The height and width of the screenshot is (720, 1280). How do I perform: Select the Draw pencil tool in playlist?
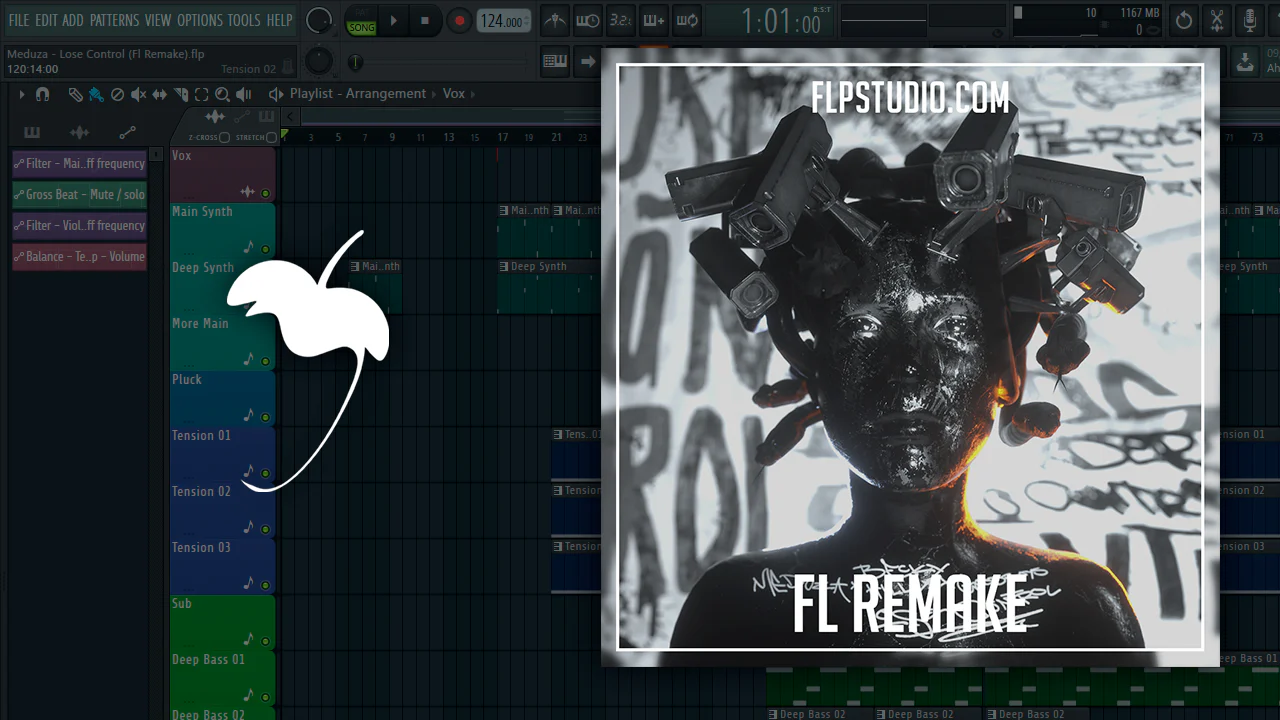click(75, 94)
